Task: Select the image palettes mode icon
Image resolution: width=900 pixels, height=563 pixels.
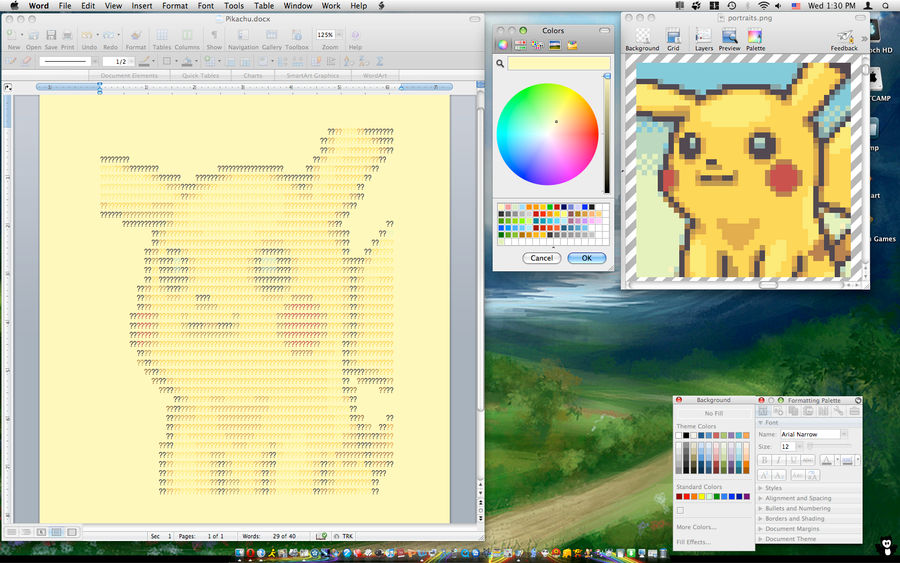Action: 554,45
